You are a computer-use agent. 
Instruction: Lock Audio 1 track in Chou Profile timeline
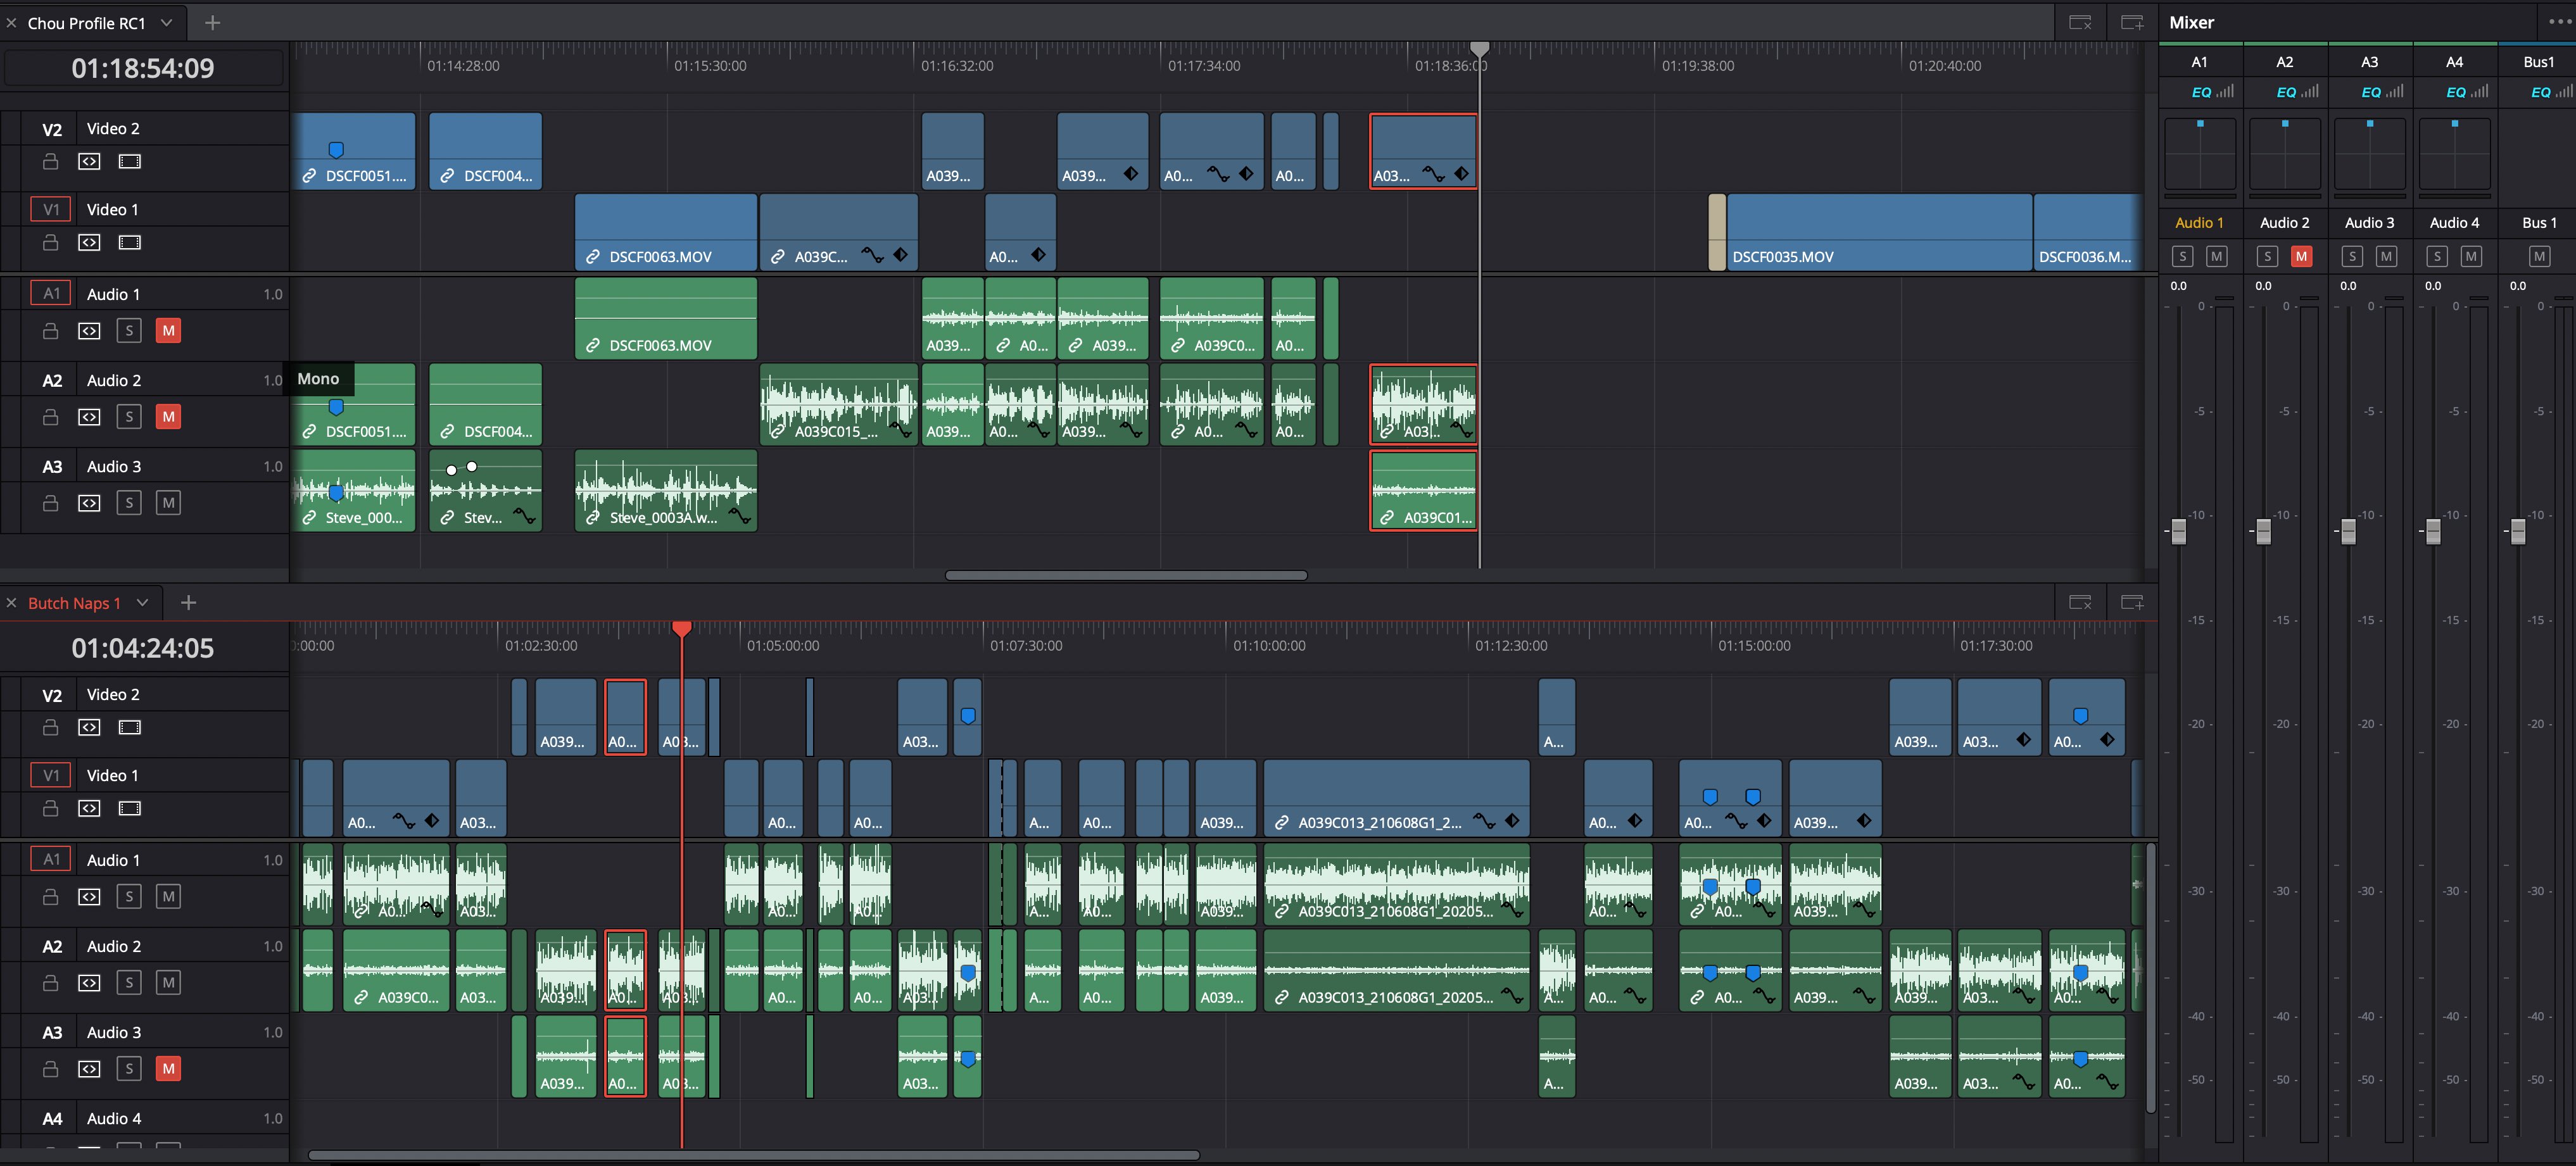[50, 331]
